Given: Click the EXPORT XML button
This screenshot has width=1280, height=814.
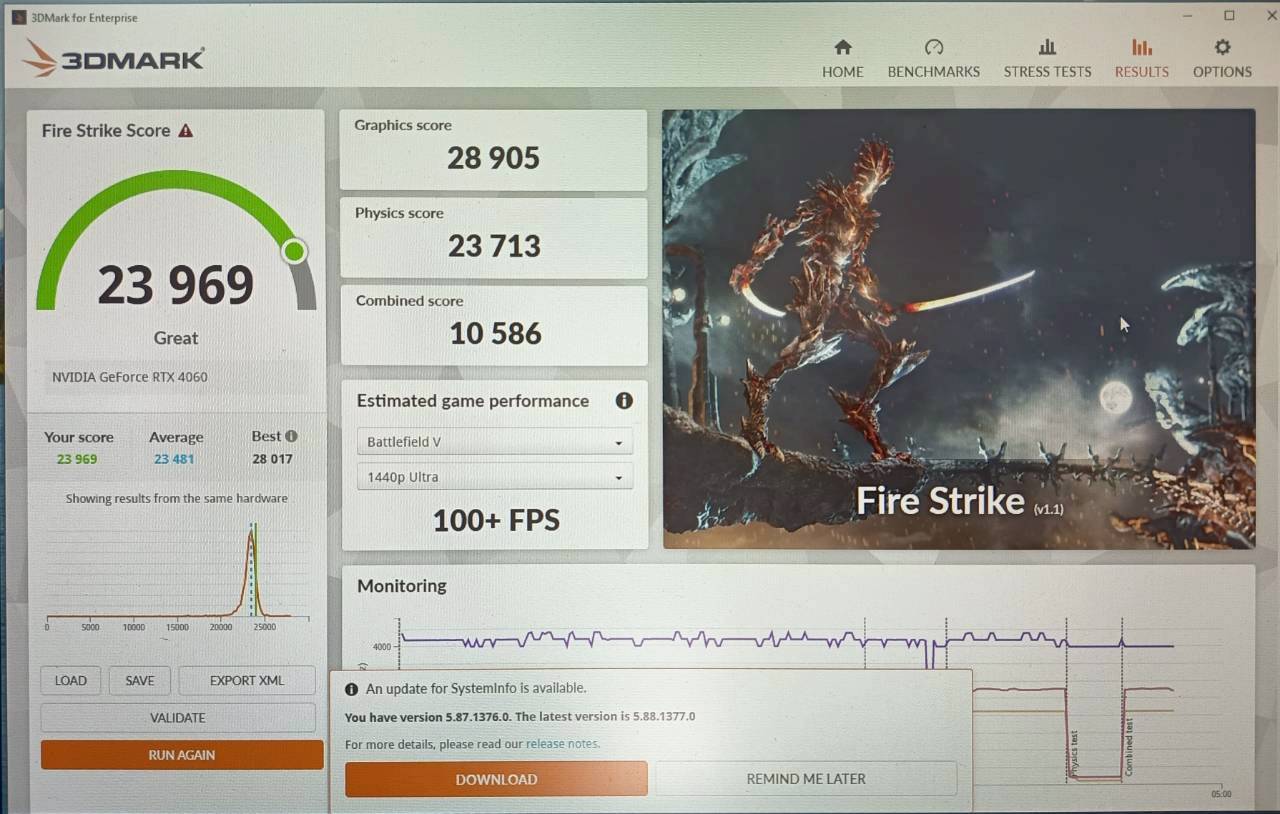Looking at the screenshot, I should pos(247,681).
